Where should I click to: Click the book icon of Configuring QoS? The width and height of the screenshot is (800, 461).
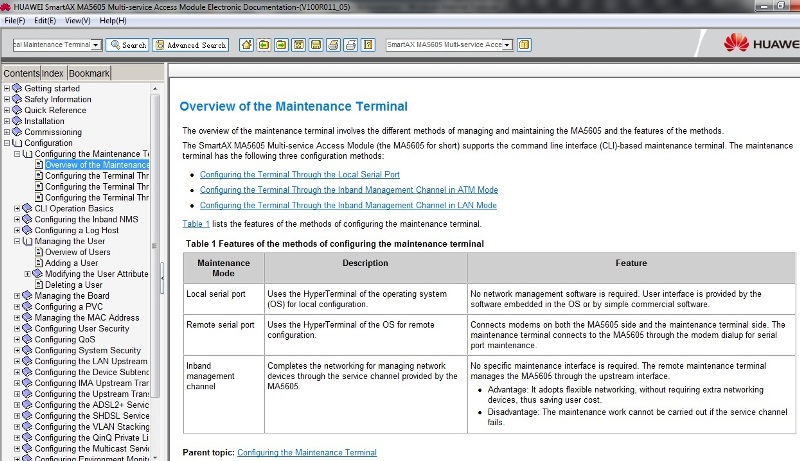[x=27, y=339]
